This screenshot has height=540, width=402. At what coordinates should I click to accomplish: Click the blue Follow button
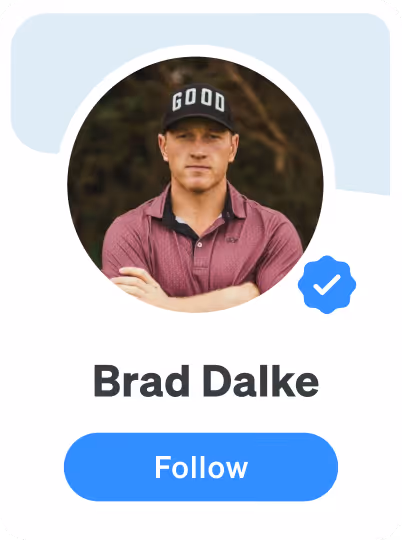pyautogui.click(x=201, y=467)
